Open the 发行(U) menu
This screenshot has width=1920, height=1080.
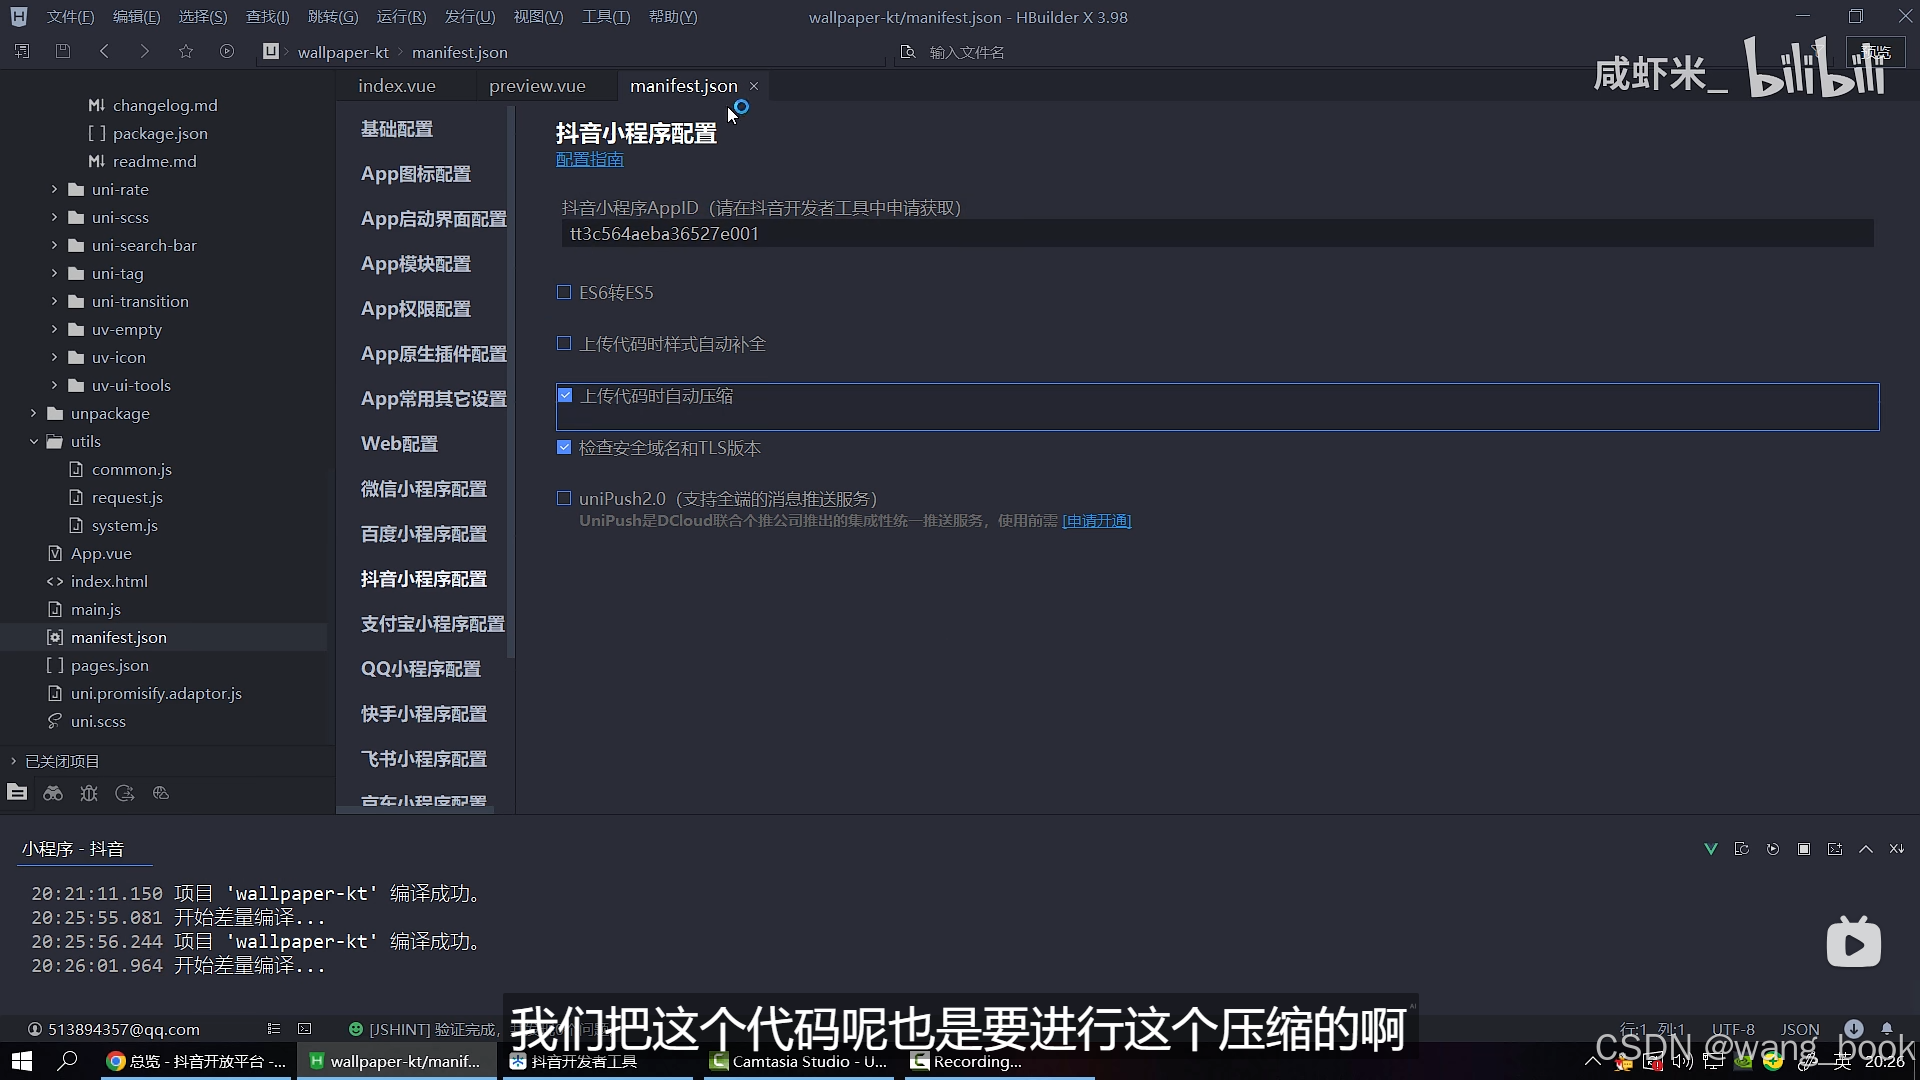[469, 17]
